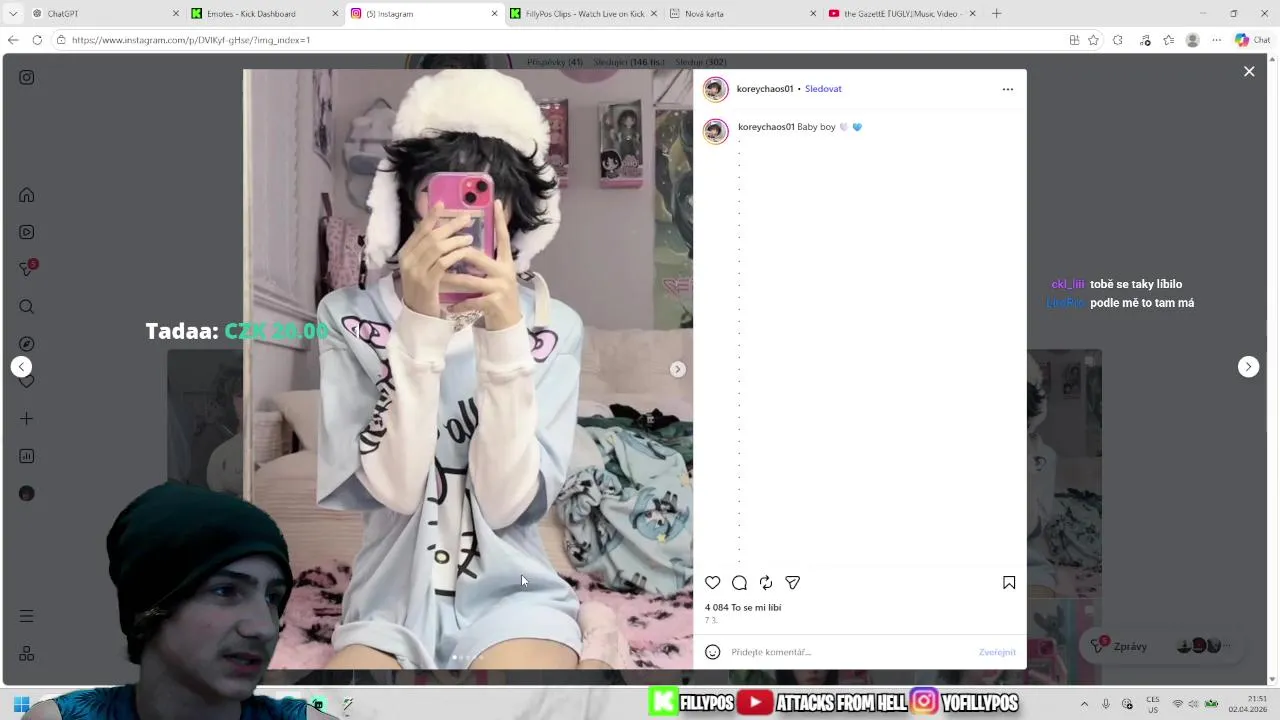1280x720 pixels.
Task: Save post with the bookmark icon
Action: pyautogui.click(x=1009, y=583)
